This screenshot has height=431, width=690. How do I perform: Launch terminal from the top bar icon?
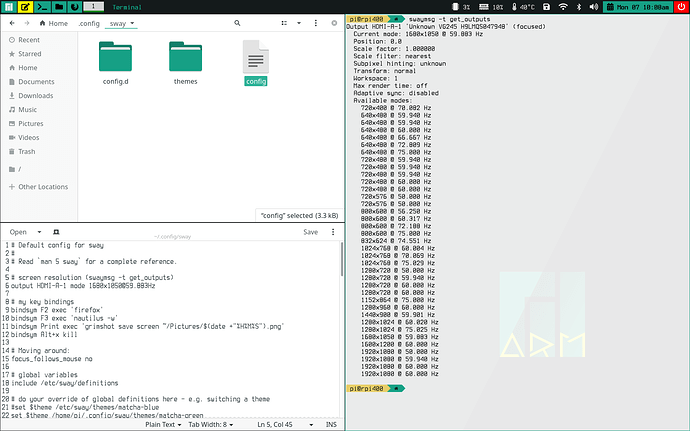pyautogui.click(x=42, y=7)
